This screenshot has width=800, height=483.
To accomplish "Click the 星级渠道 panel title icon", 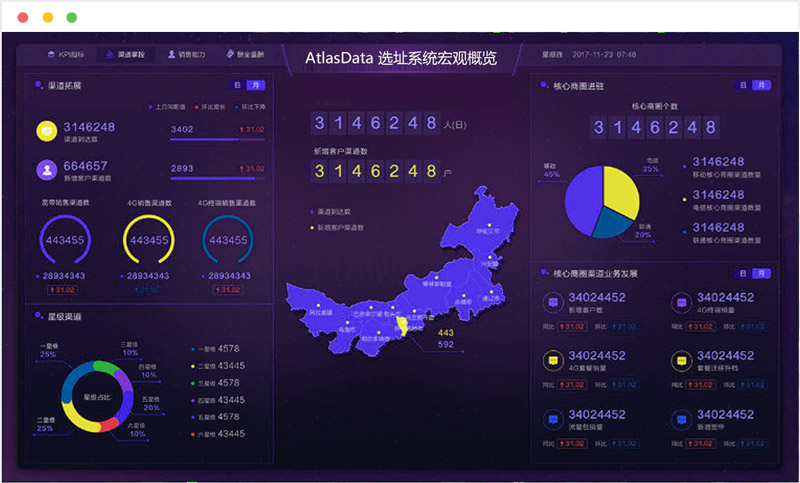I will click(39, 316).
